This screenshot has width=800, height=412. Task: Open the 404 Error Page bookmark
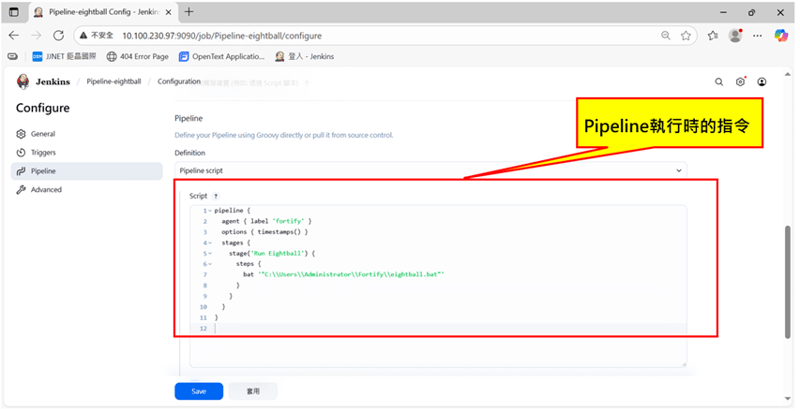tap(137, 57)
